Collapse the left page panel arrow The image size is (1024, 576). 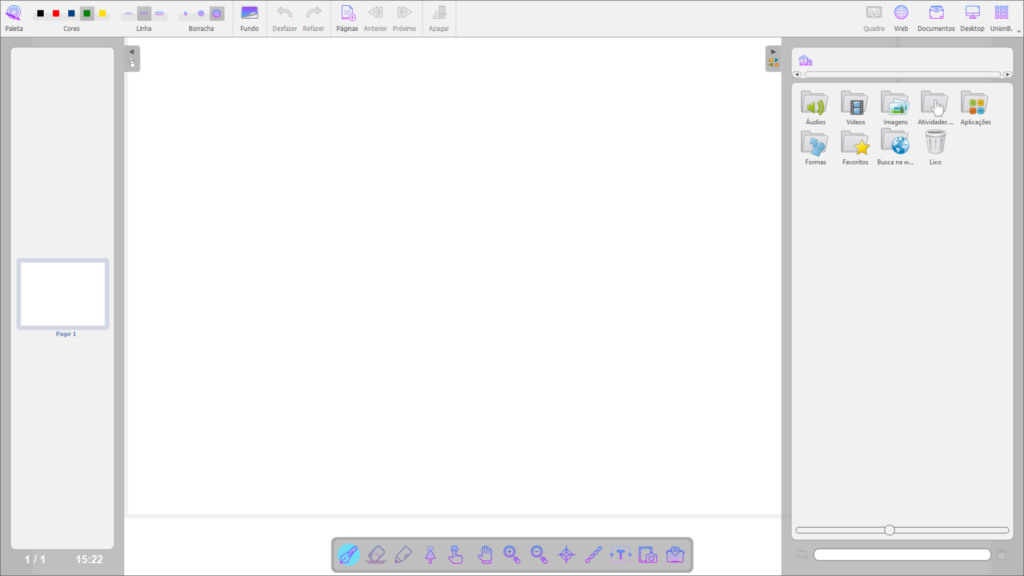[132, 52]
